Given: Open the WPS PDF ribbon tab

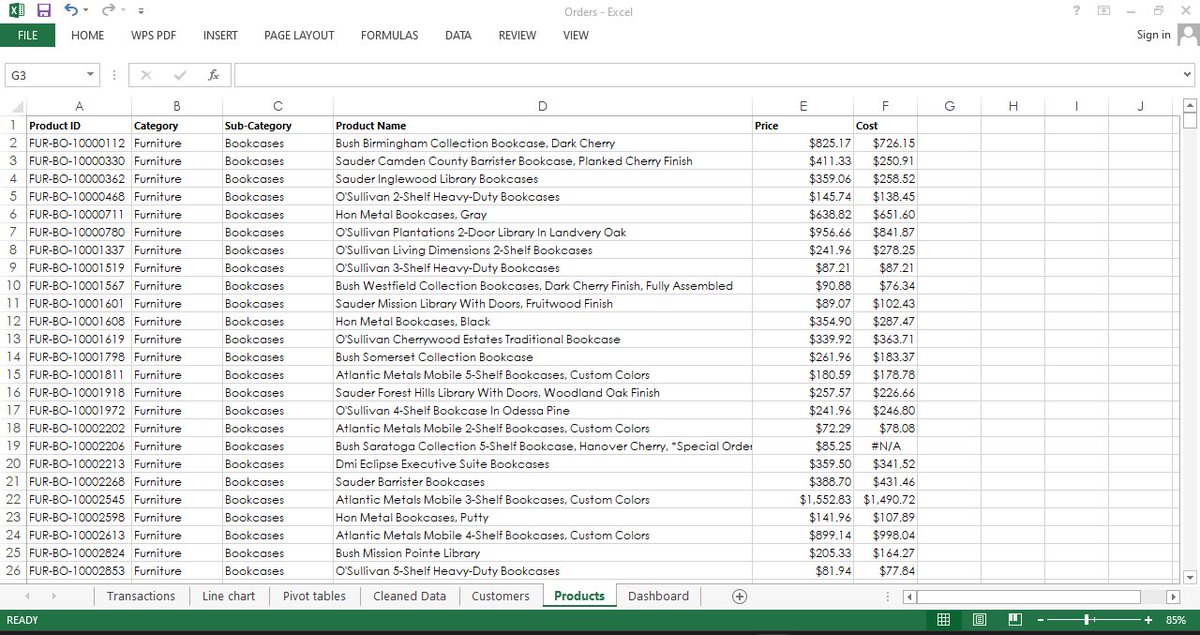Looking at the screenshot, I should [154, 35].
